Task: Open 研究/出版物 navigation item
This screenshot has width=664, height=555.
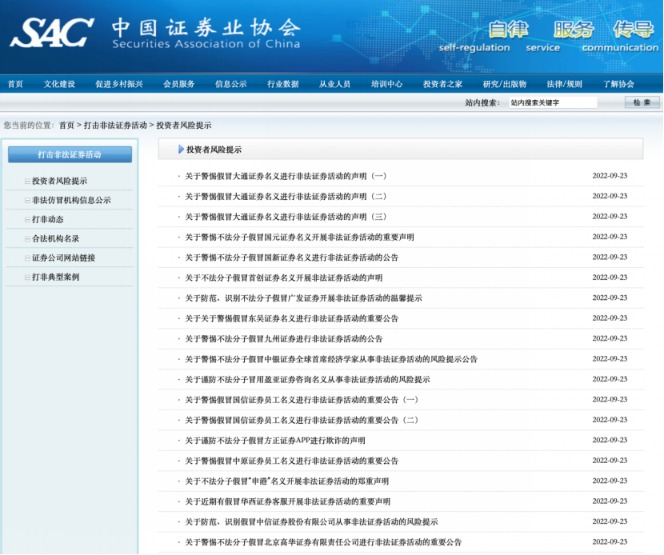Action: (504, 84)
